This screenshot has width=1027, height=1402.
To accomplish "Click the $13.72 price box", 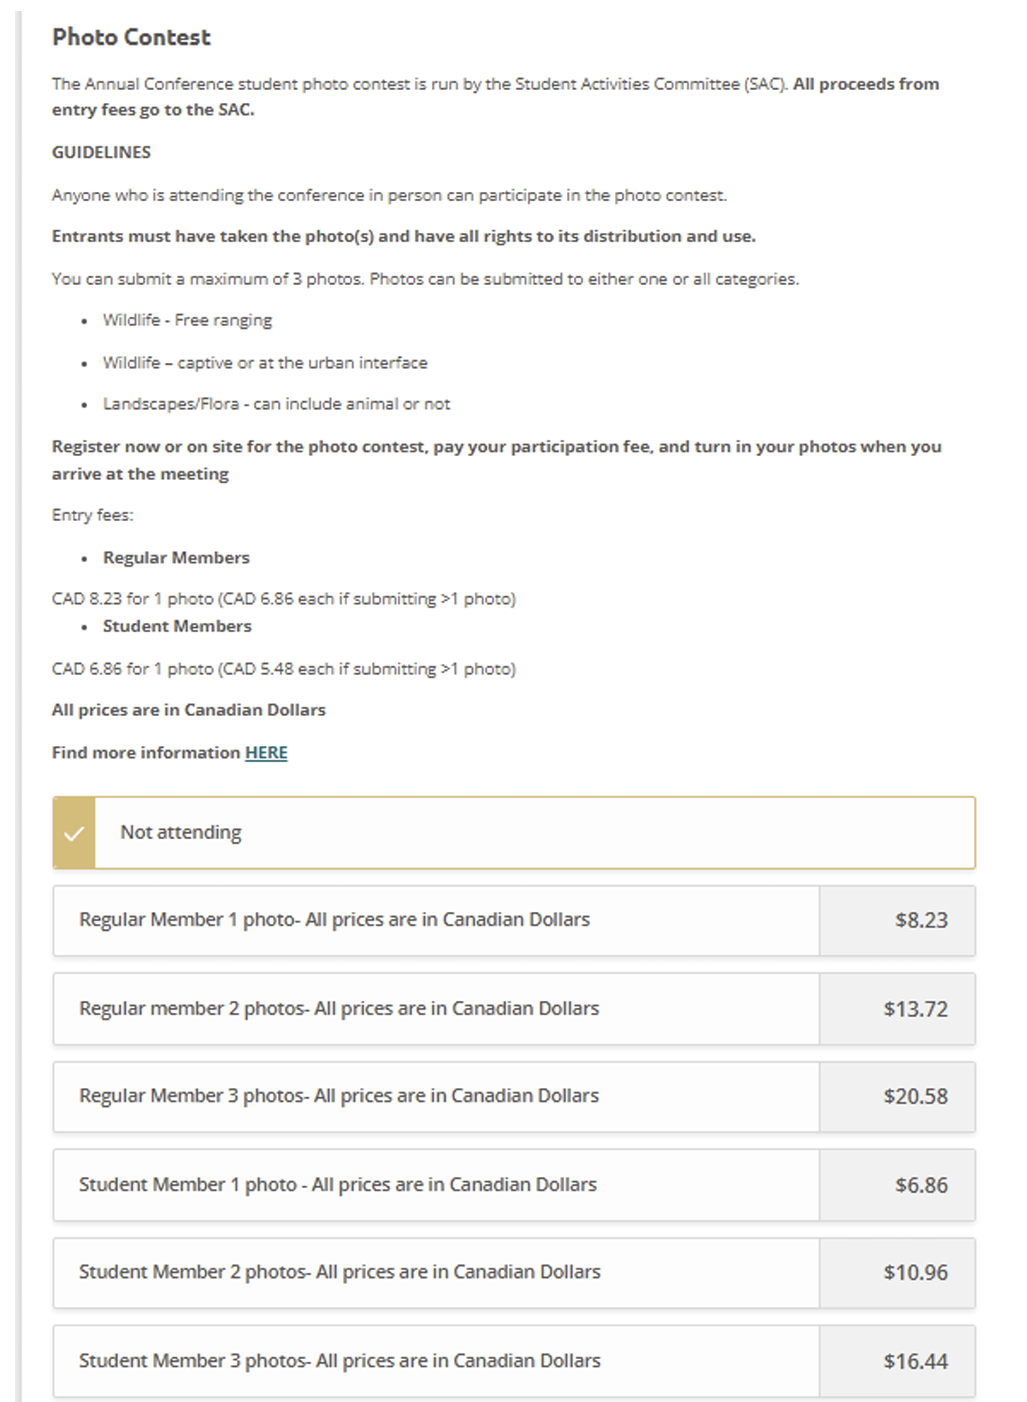I will (915, 1010).
